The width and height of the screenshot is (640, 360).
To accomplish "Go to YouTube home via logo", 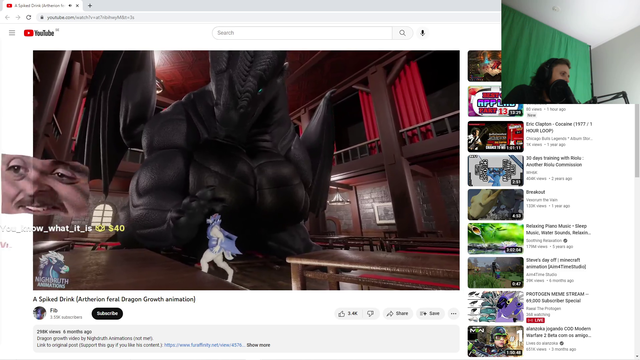I will click(39, 33).
